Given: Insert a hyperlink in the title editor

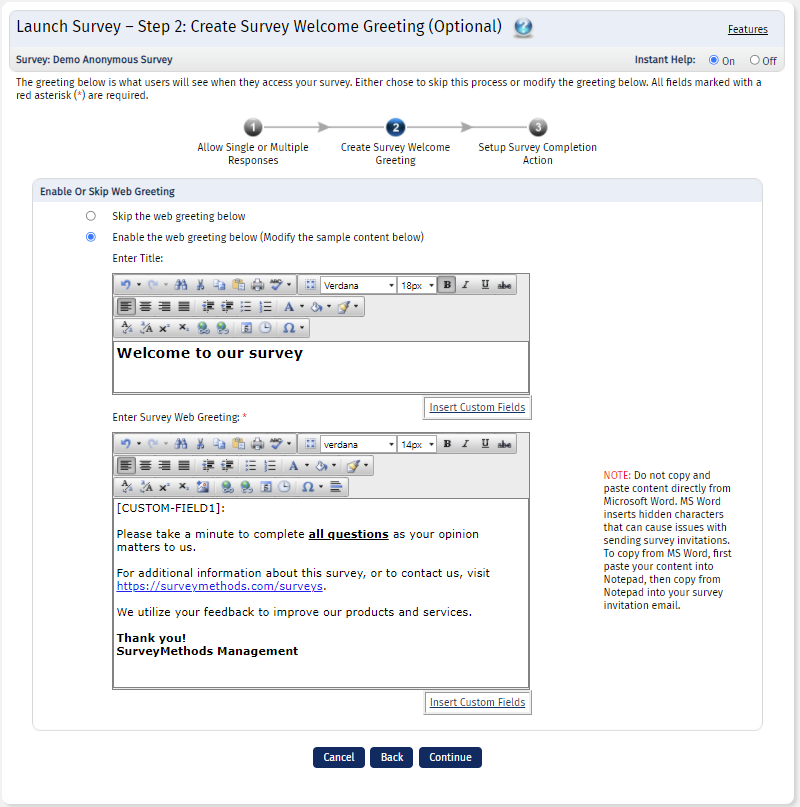Looking at the screenshot, I should [x=203, y=328].
